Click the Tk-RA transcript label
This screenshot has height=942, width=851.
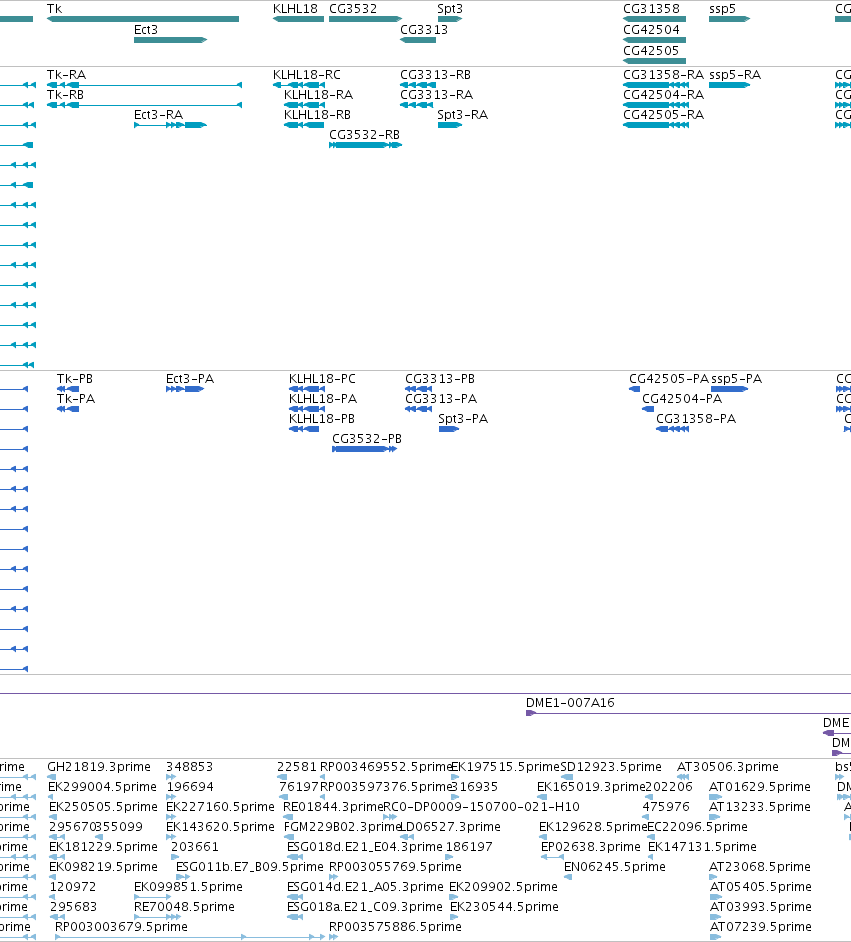point(66,75)
